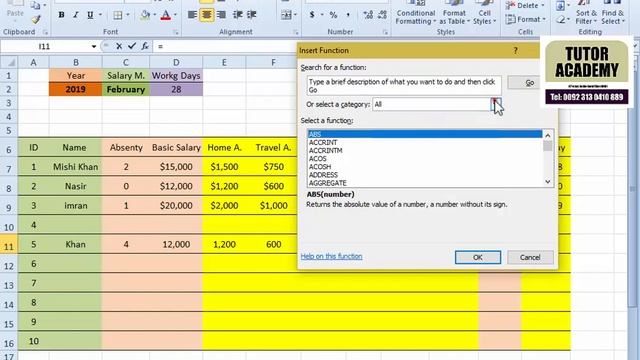Image resolution: width=640 pixels, height=360 pixels.
Task: Expand Alignment dialog launcher
Action: click(x=296, y=32)
